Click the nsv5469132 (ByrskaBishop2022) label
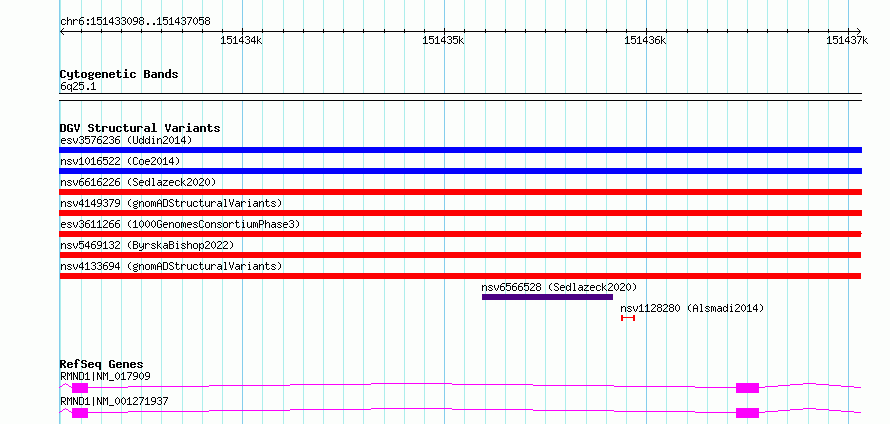The height and width of the screenshot is (424, 890). 147,245
